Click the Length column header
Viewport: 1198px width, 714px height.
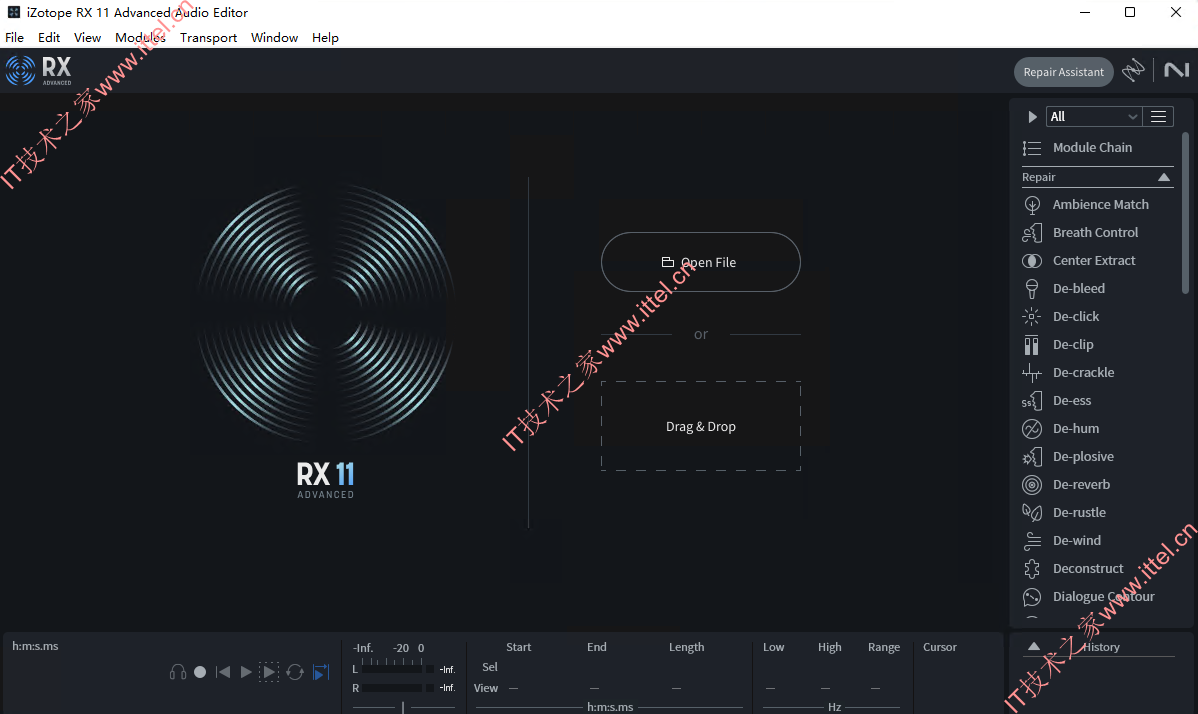[686, 647]
